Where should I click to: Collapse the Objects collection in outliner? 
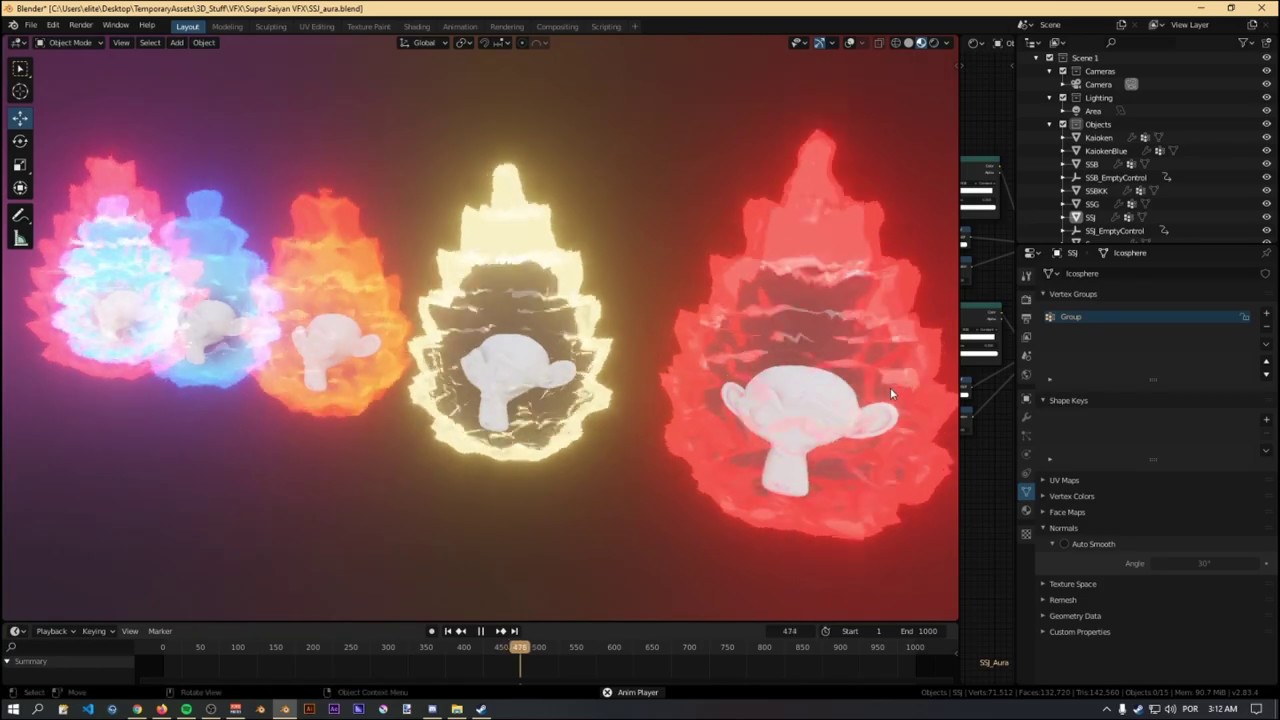point(1050,124)
